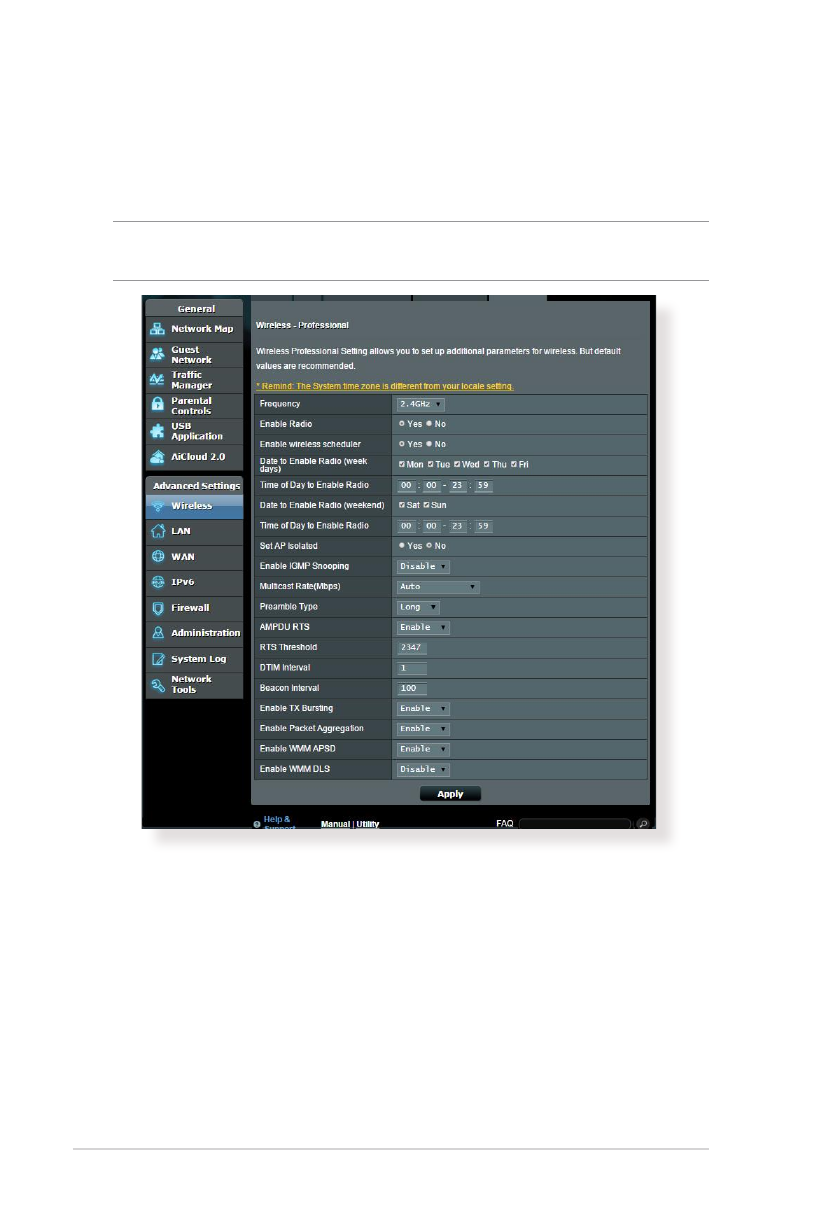The height and width of the screenshot is (1230, 828).
Task: Expand the Multicast Rate dropdown
Action: [x=438, y=587]
